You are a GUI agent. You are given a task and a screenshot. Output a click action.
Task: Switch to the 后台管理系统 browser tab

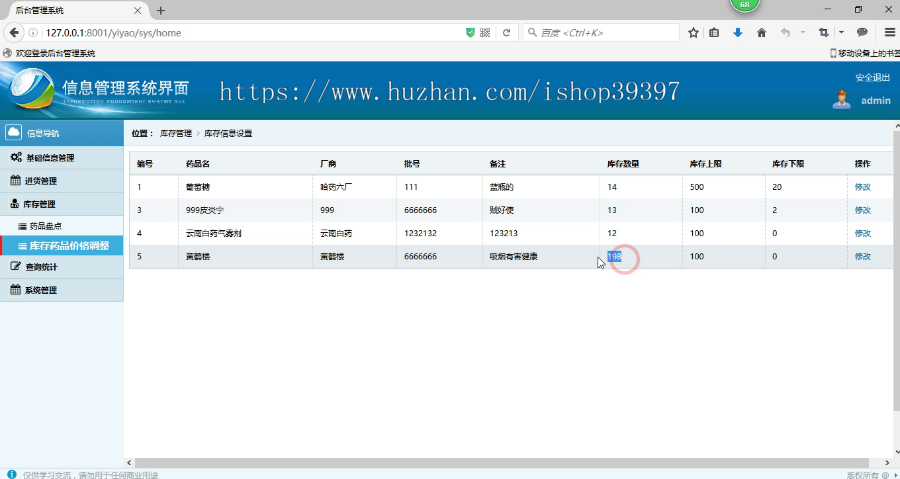(x=74, y=10)
